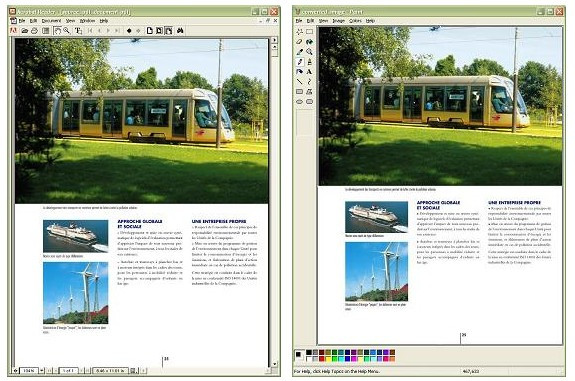
Task: Select the Brush tool in Paint
Action: click(x=310, y=62)
